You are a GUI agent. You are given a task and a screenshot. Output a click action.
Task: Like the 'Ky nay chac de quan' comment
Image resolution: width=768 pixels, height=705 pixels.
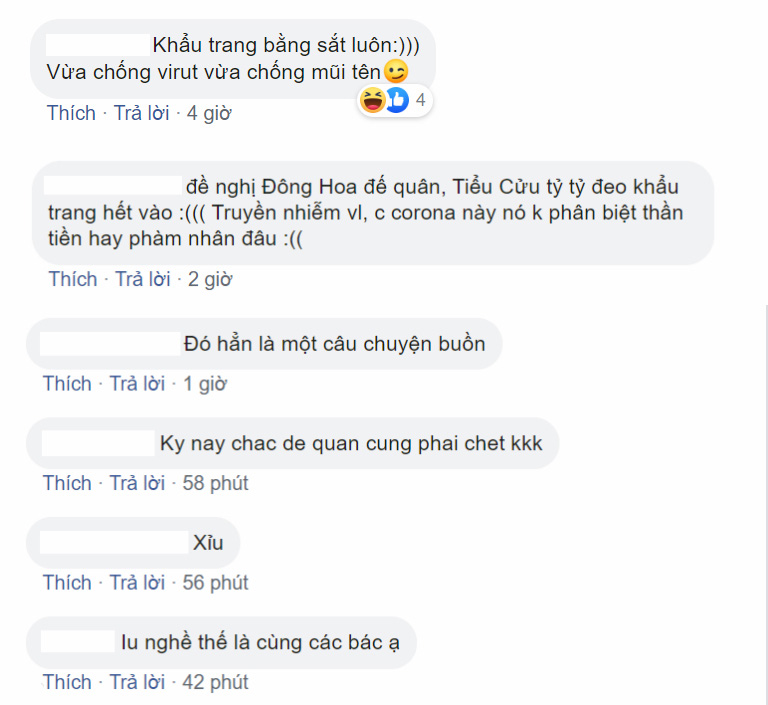point(67,483)
